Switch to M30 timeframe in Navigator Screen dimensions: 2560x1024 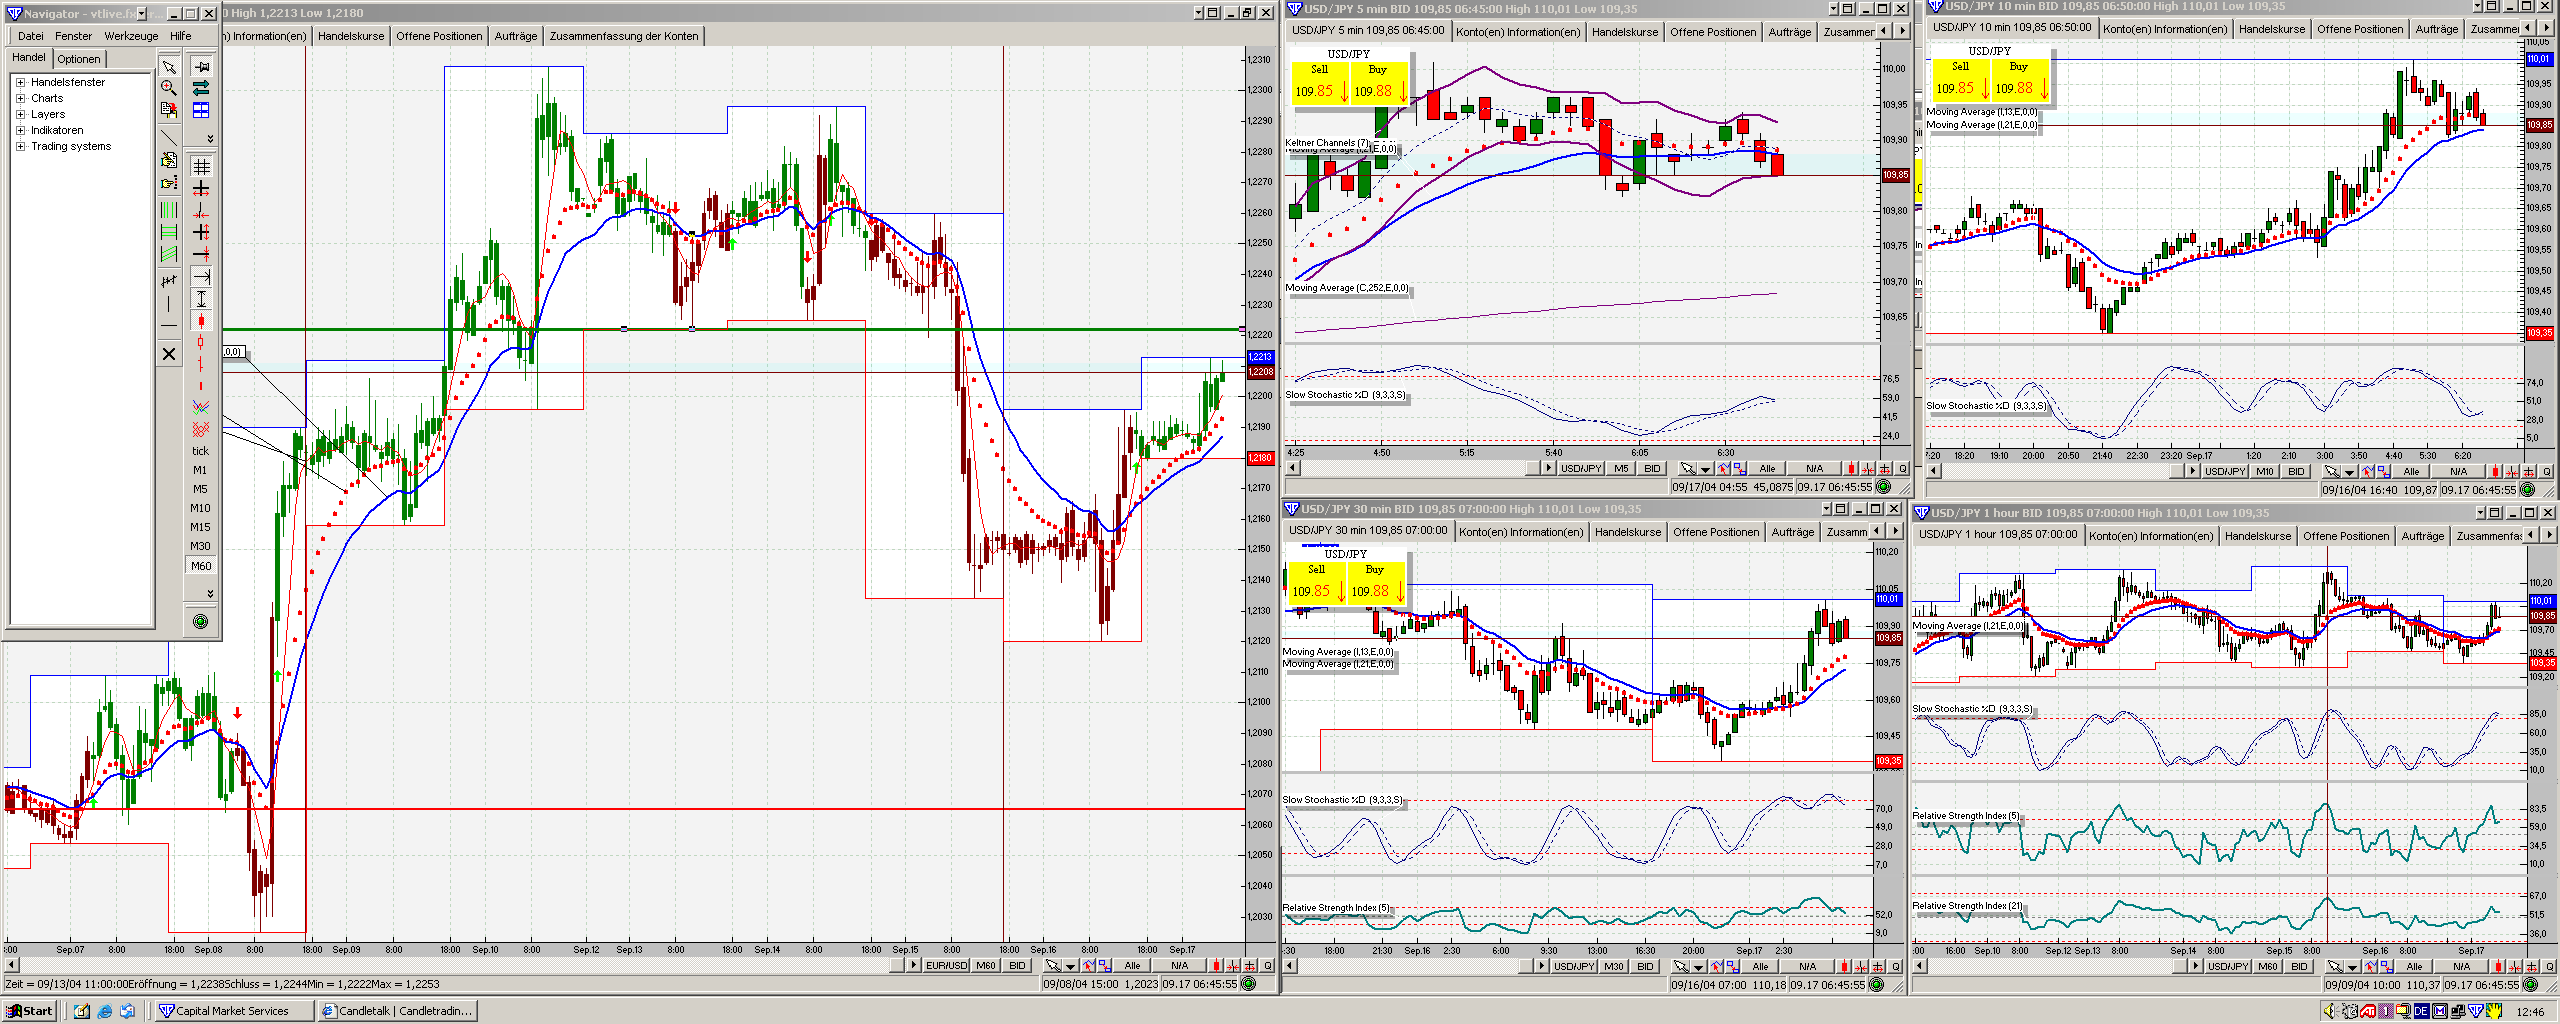tap(200, 546)
